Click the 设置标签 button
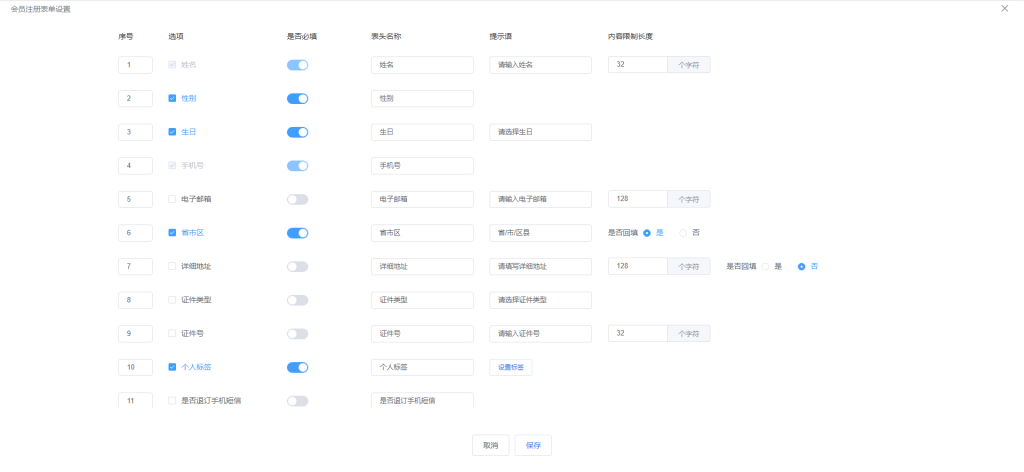This screenshot has height=472, width=1024. coord(510,367)
